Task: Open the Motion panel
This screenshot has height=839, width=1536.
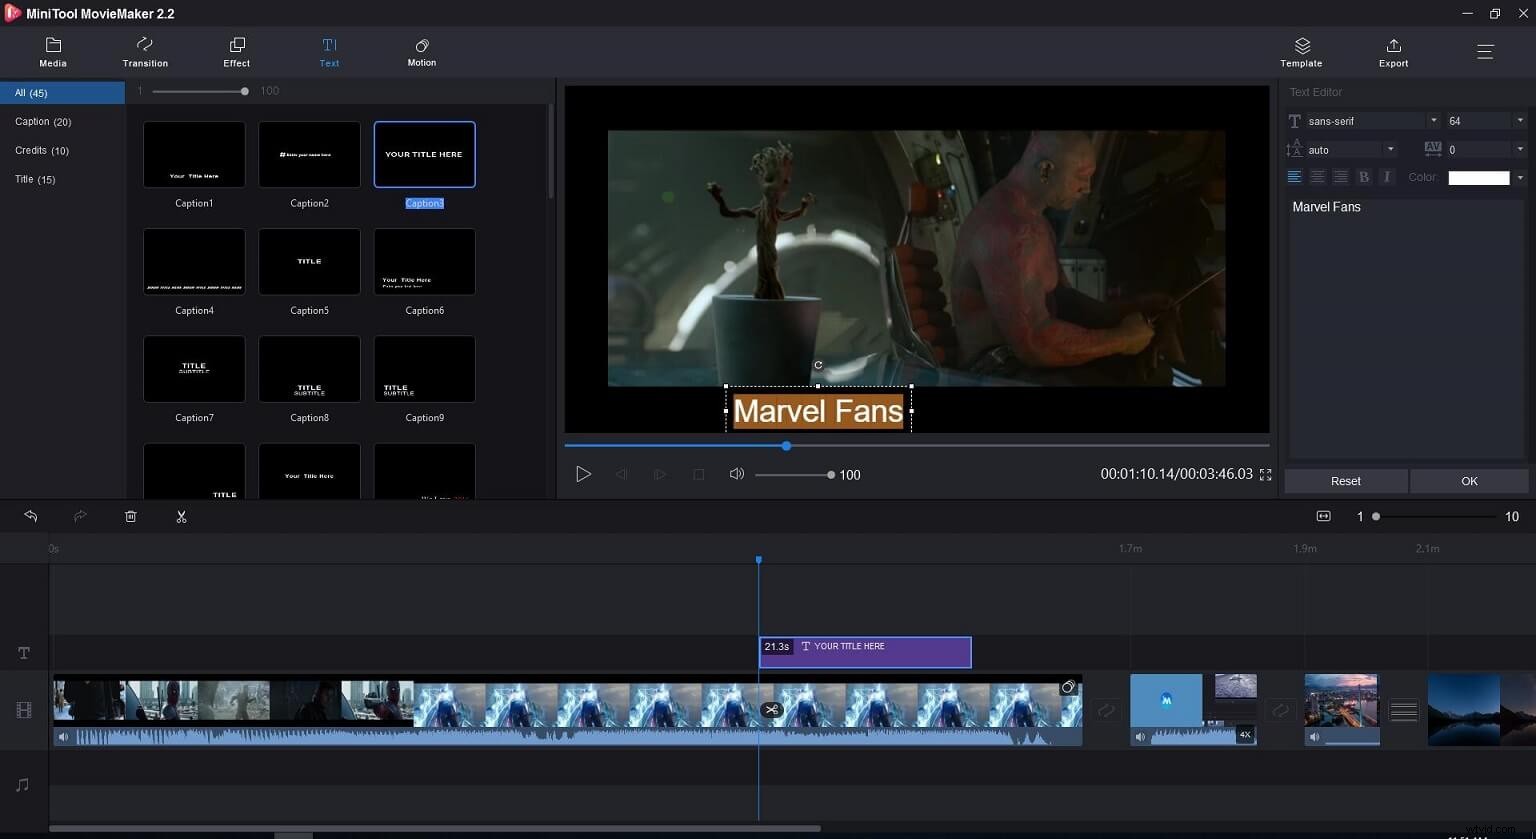Action: tap(421, 51)
